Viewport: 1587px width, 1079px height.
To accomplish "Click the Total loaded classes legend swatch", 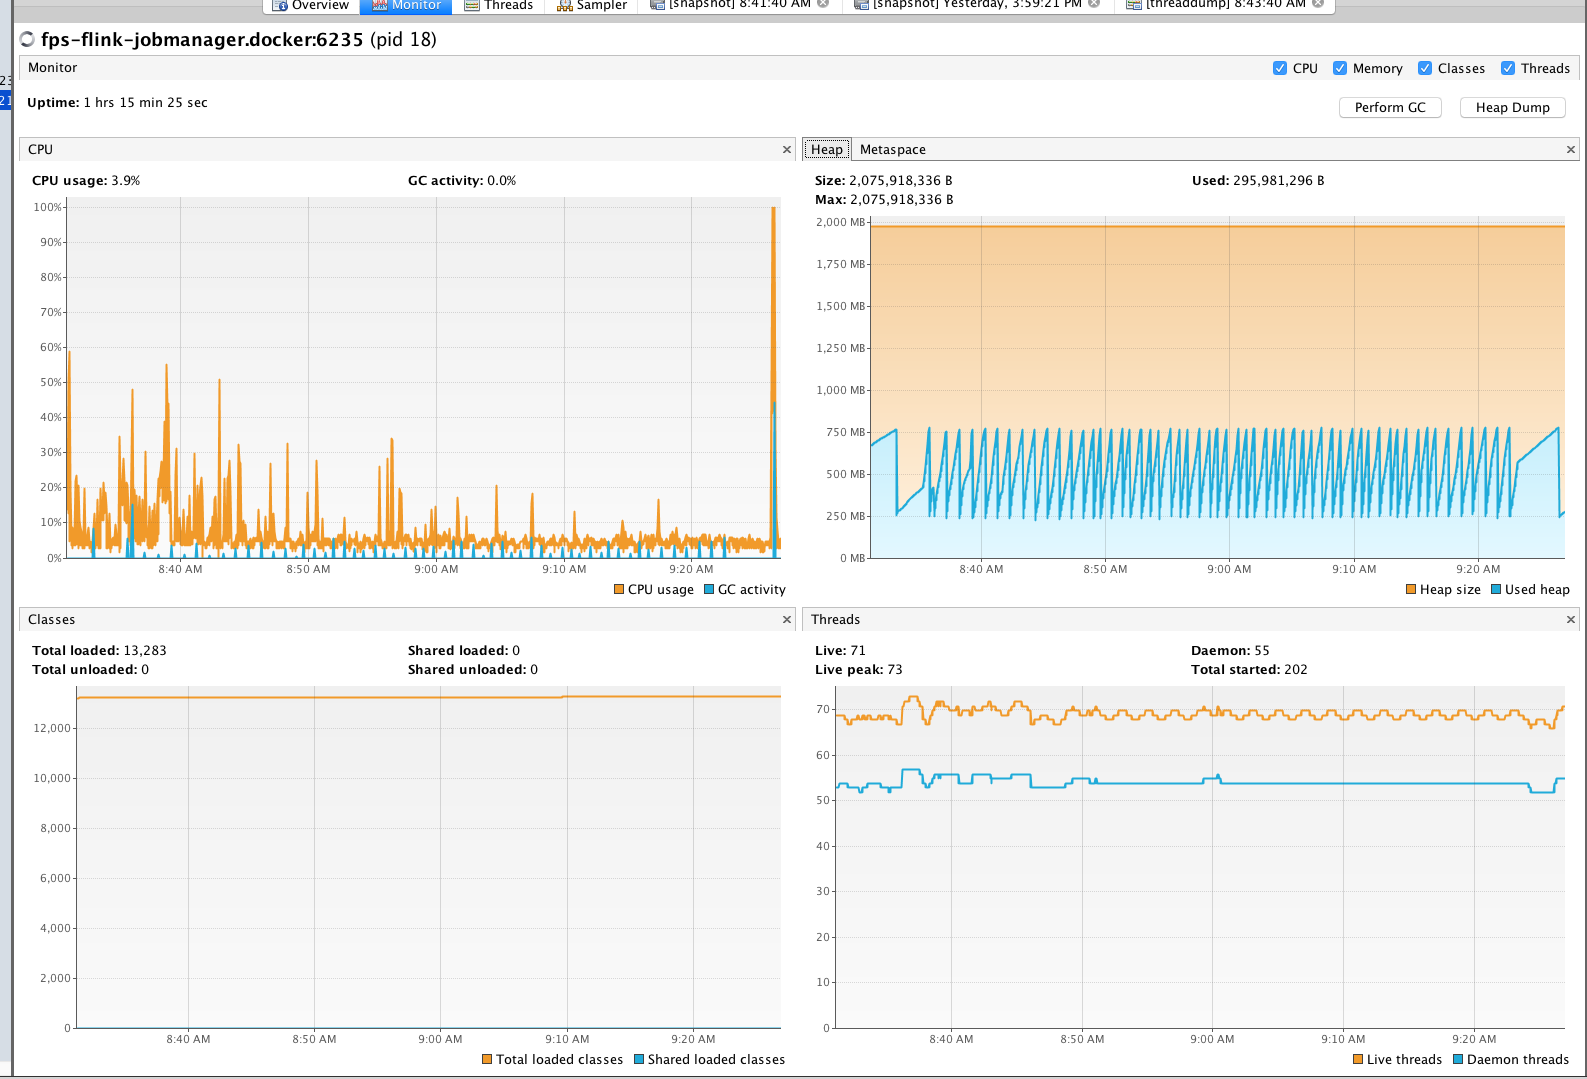I will (x=487, y=1060).
